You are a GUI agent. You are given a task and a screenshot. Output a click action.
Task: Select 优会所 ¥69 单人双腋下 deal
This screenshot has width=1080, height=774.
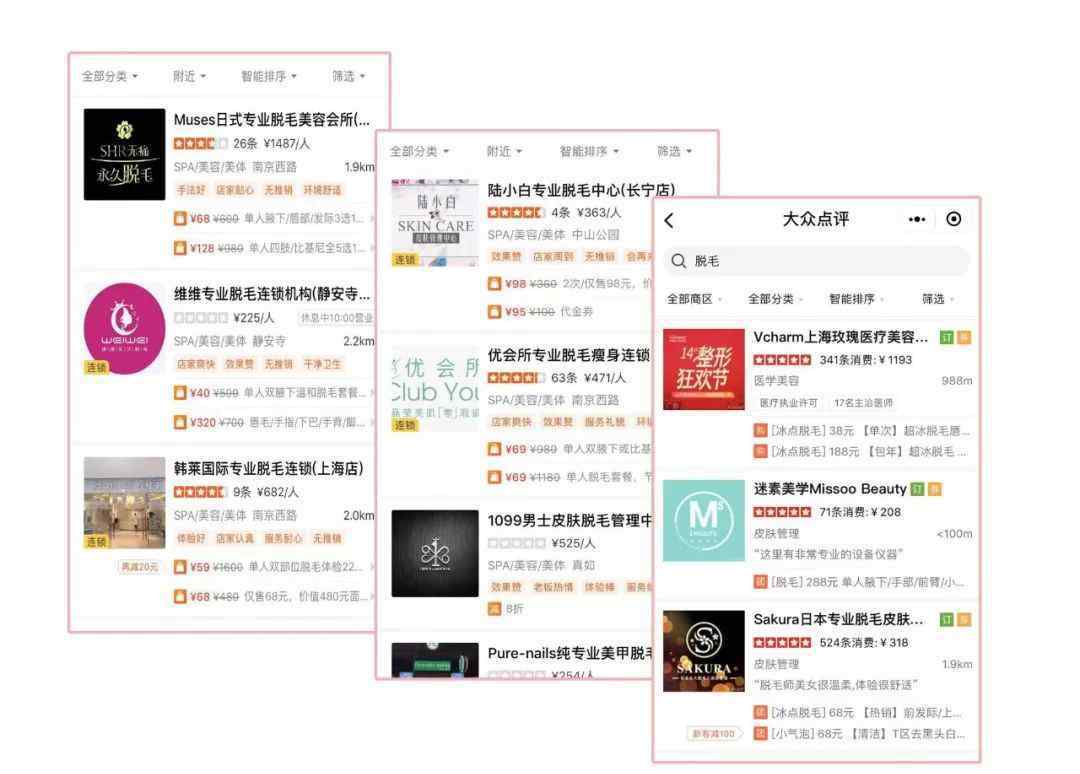pyautogui.click(x=570, y=449)
